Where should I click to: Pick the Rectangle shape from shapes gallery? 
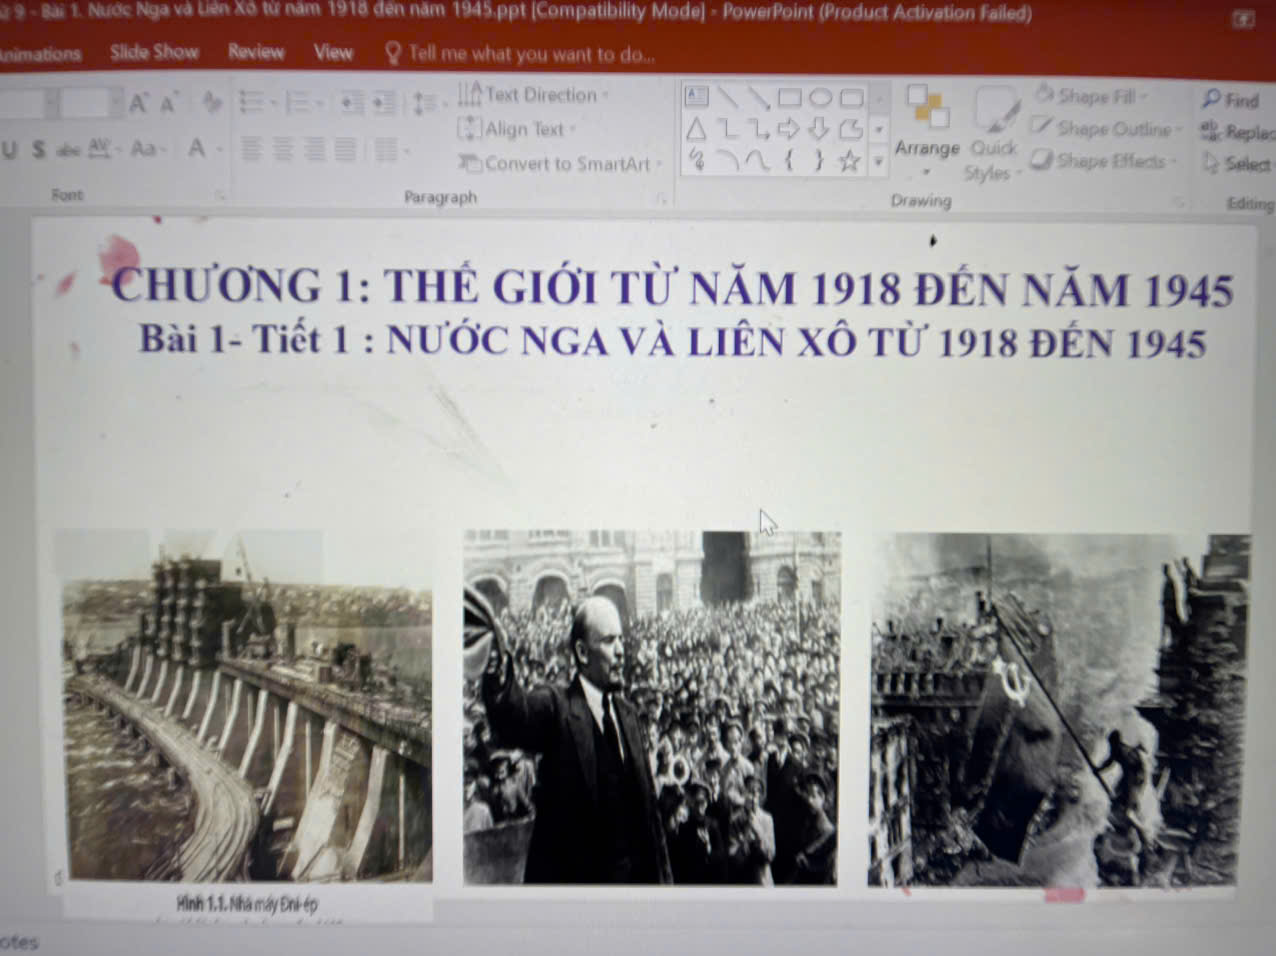coord(789,97)
